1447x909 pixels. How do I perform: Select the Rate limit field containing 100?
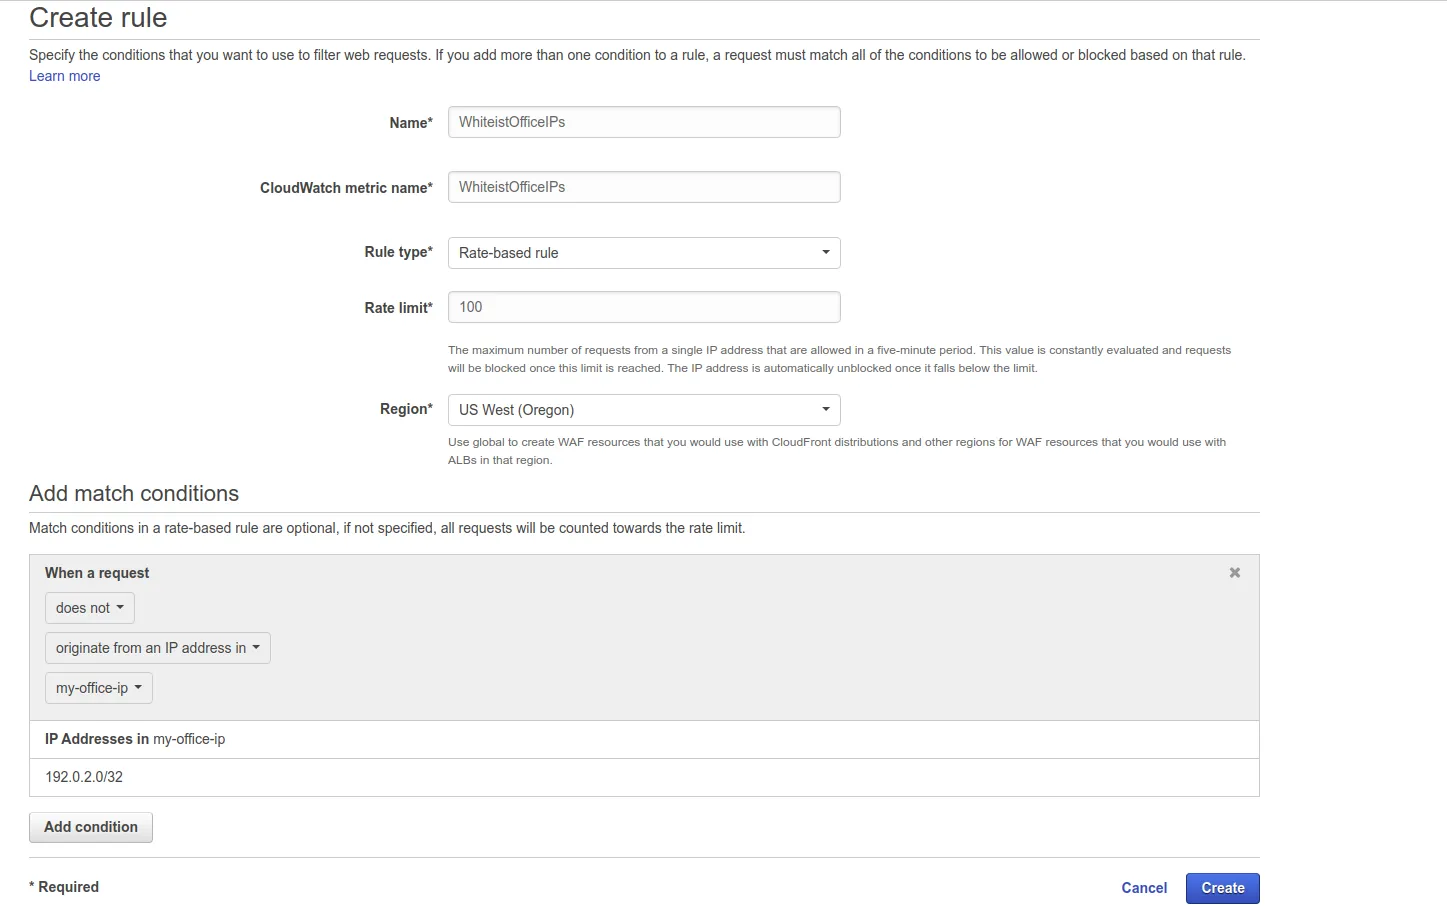(x=644, y=307)
